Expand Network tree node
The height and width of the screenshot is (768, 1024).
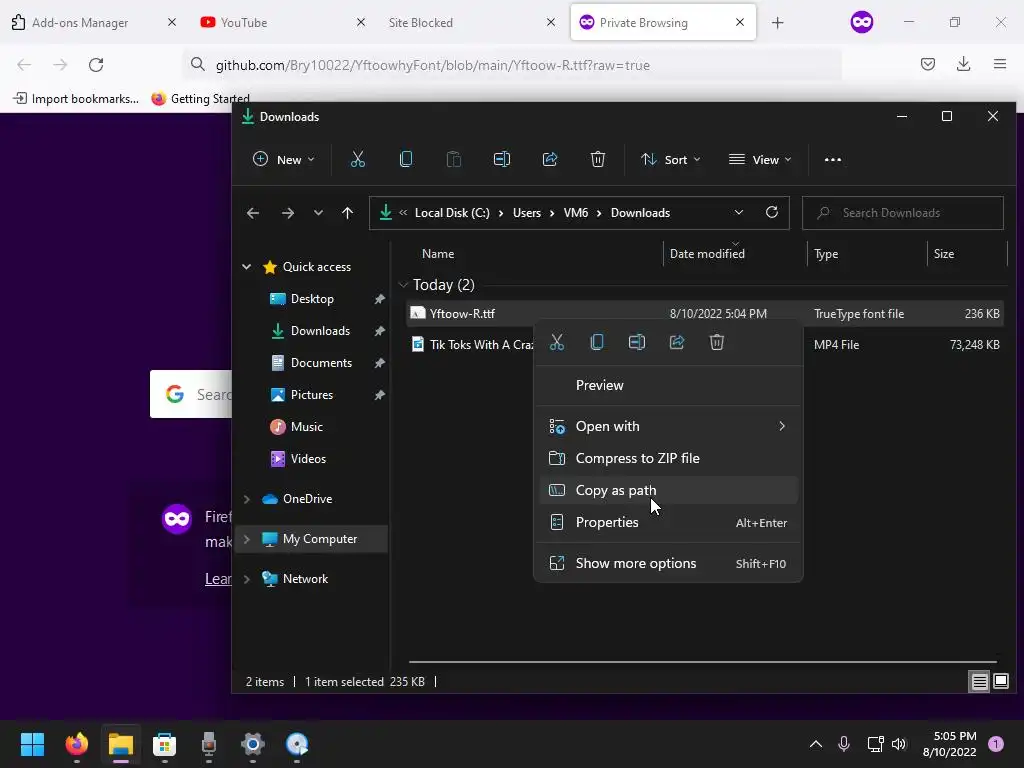(247, 579)
